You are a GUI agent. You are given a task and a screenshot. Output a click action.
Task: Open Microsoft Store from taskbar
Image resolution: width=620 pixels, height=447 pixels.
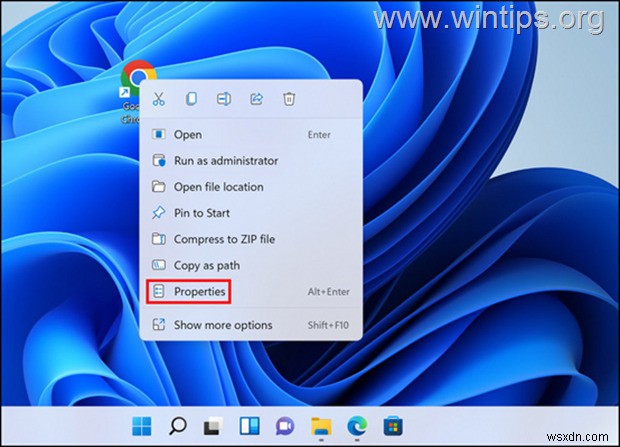(393, 426)
